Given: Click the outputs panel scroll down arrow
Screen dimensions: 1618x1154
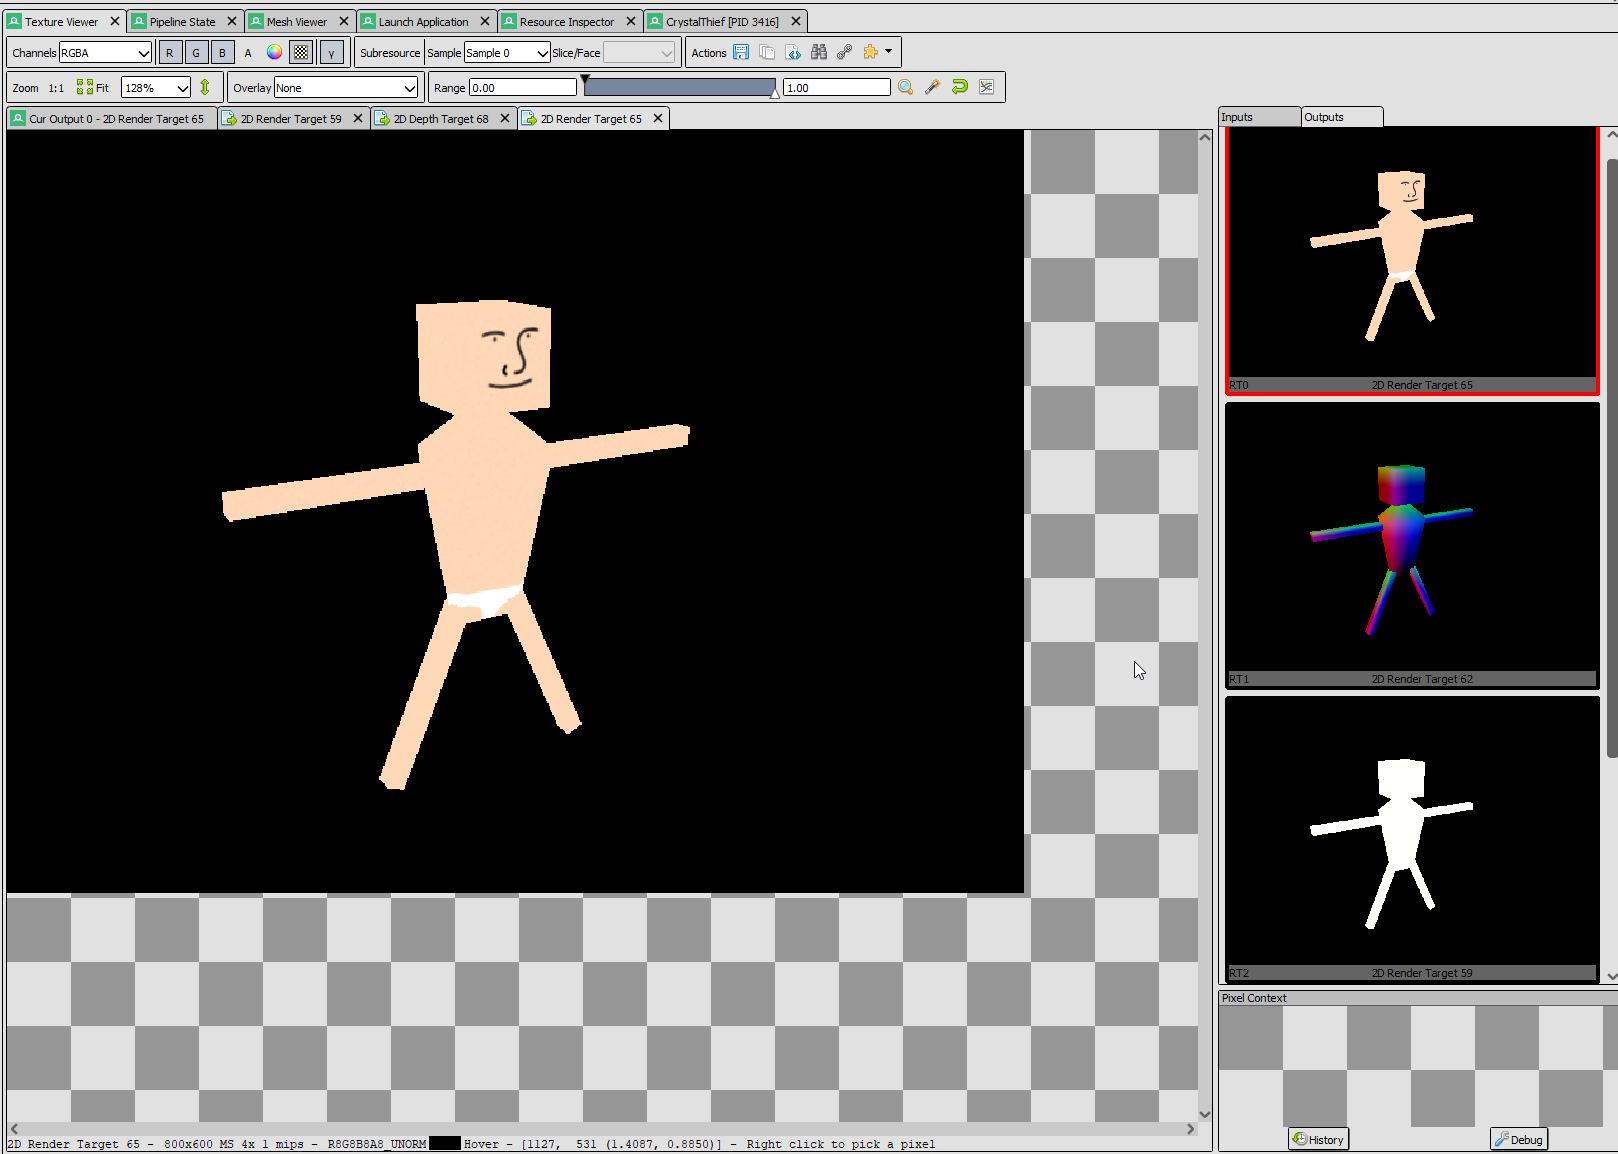Looking at the screenshot, I should [x=1611, y=977].
